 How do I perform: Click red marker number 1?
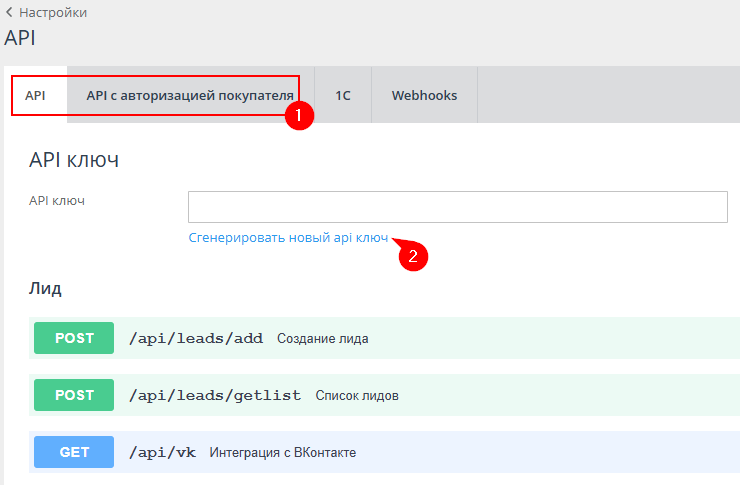pos(299,115)
